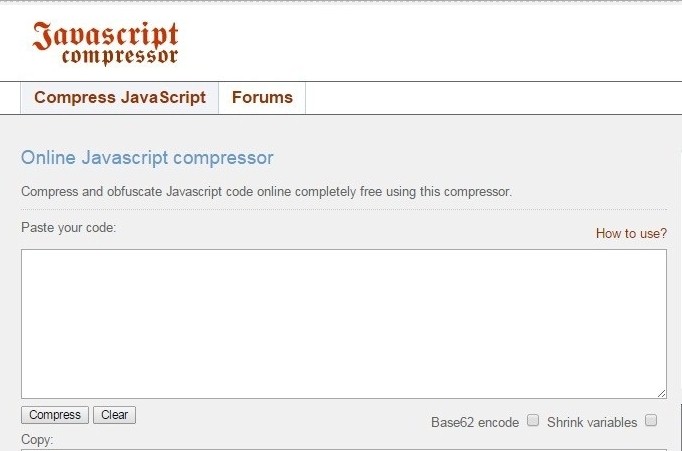The width and height of the screenshot is (682, 451).
Task: Tick the Shrink variables checkbox
Action: point(651,420)
